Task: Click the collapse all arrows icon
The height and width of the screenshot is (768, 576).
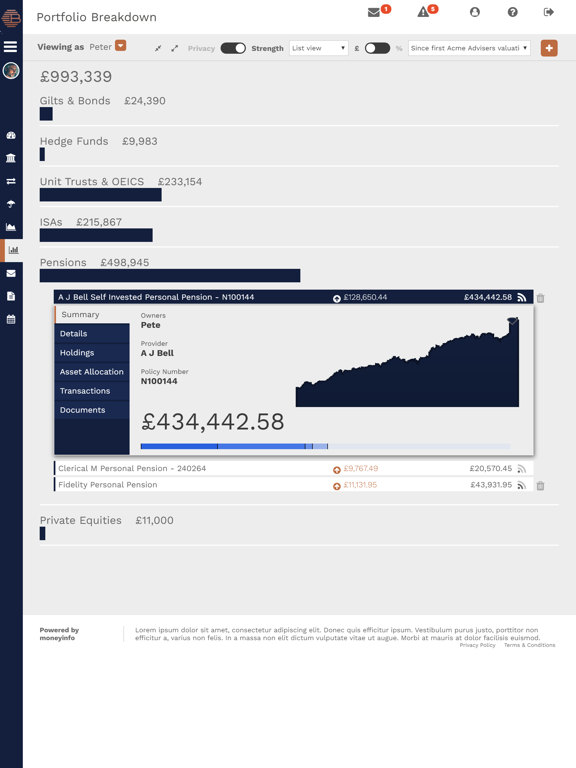Action: 158,48
